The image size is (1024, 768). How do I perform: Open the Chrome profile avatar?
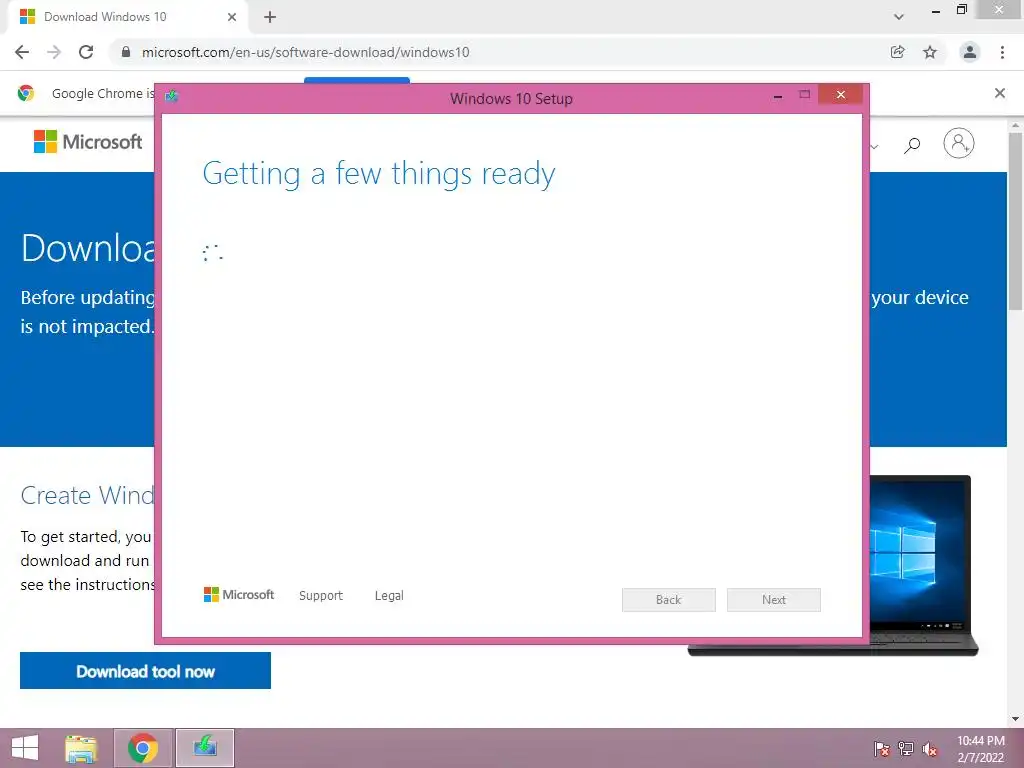(x=970, y=52)
